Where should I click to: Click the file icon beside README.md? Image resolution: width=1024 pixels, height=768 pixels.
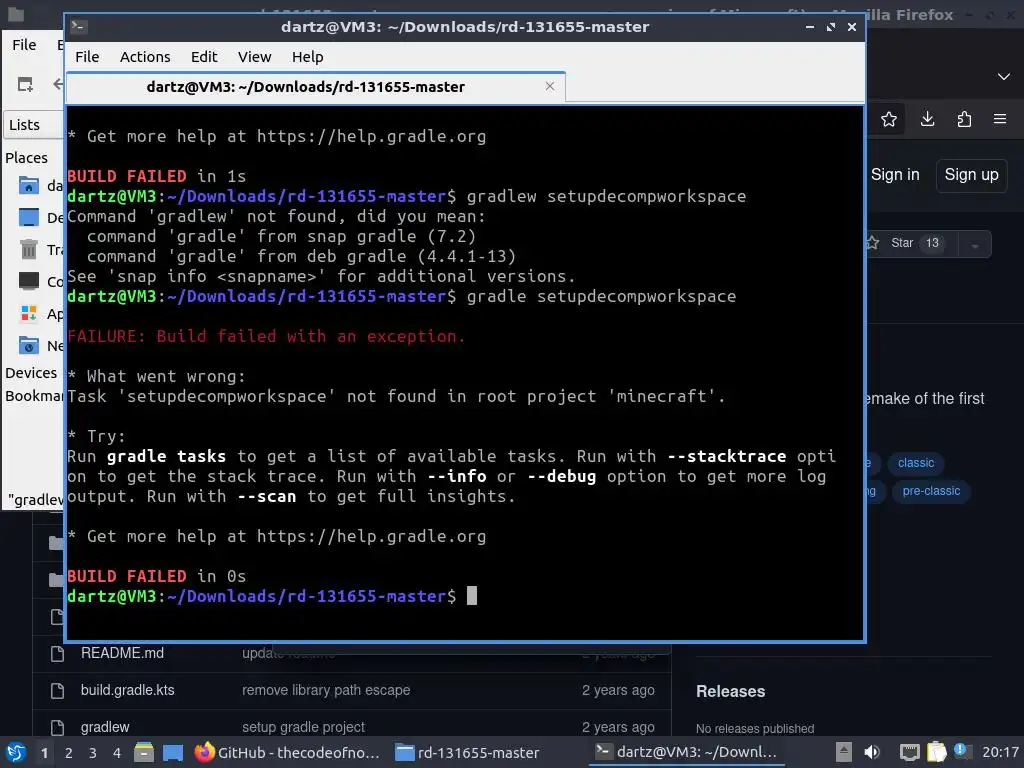coord(57,653)
